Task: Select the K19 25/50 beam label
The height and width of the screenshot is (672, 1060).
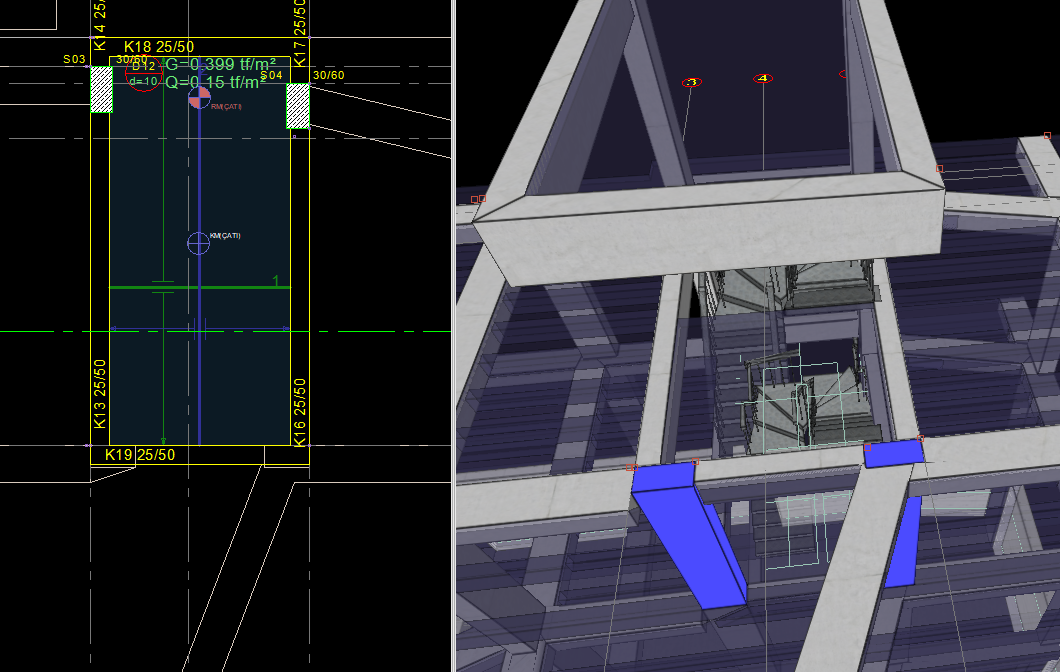Action: point(140,455)
